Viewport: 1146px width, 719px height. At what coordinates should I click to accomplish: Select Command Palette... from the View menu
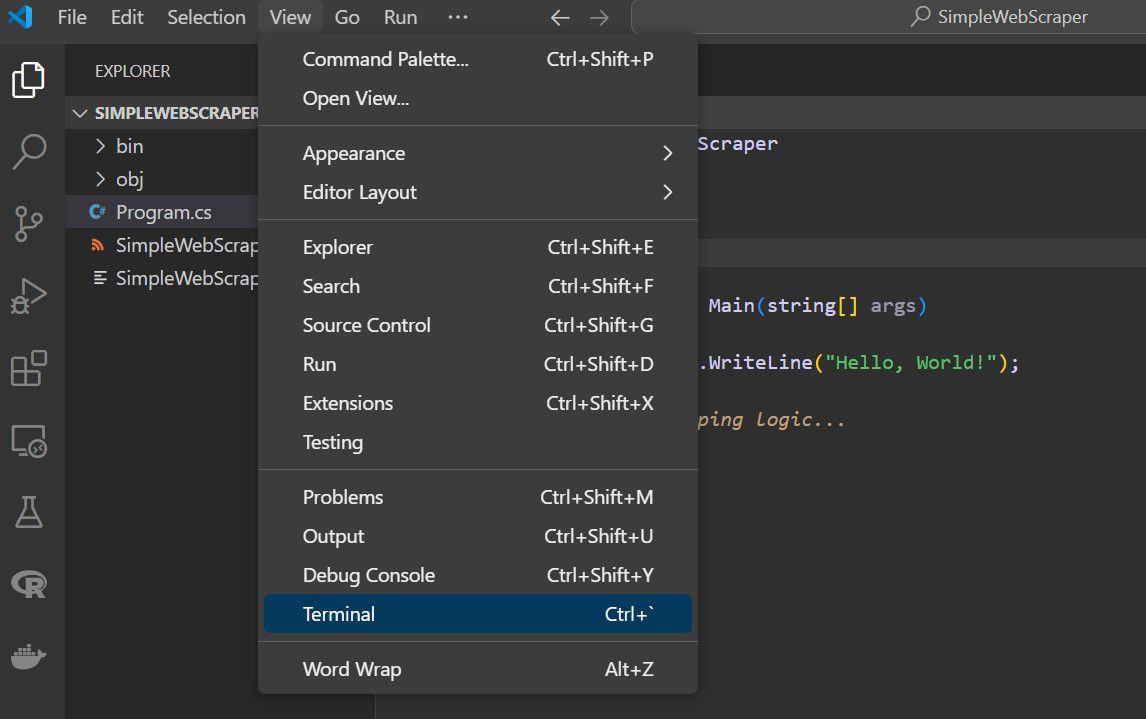click(478, 59)
